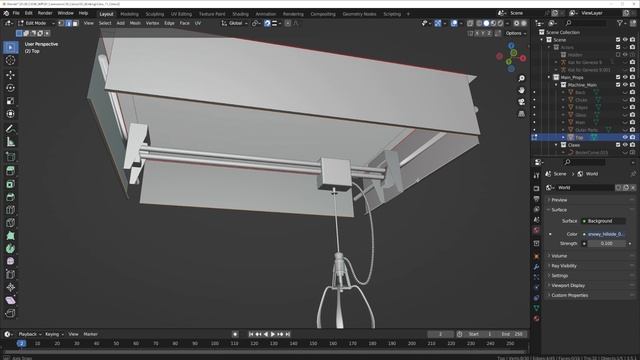Select the Measure tool
This screenshot has height=360, width=640.
(11, 142)
